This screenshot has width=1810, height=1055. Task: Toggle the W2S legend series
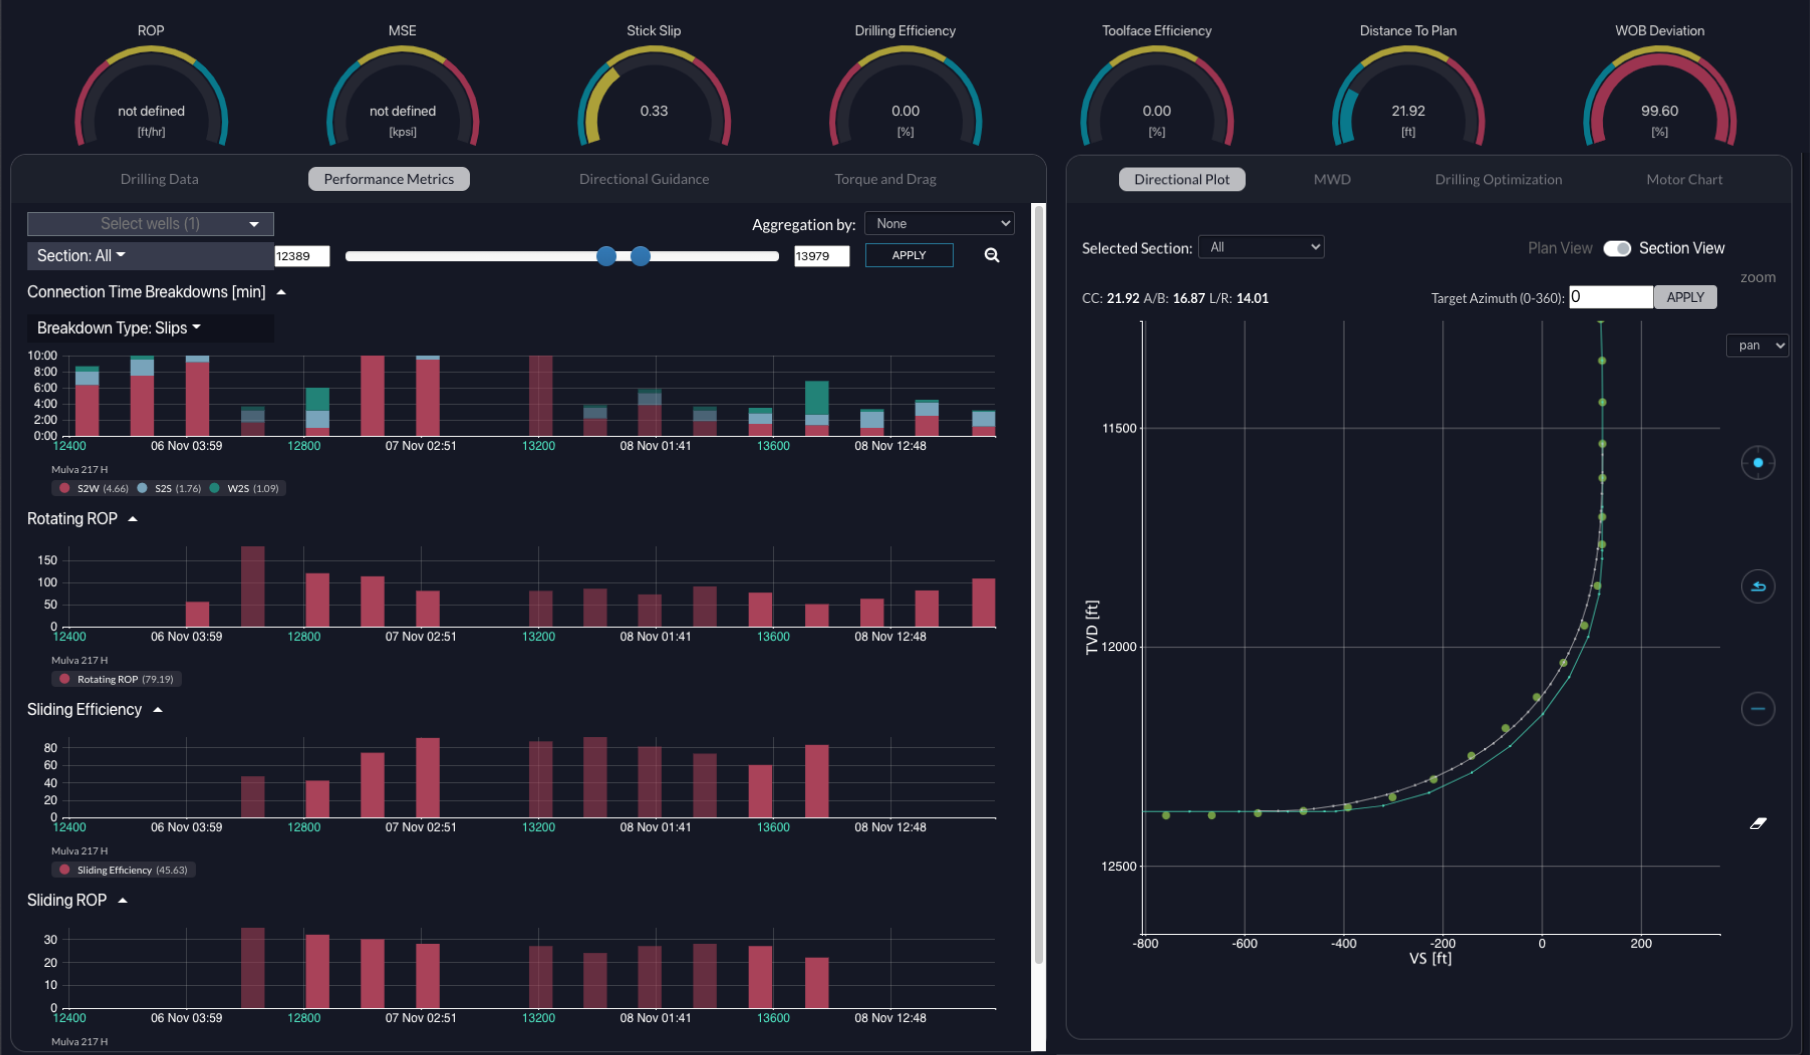[x=244, y=488]
